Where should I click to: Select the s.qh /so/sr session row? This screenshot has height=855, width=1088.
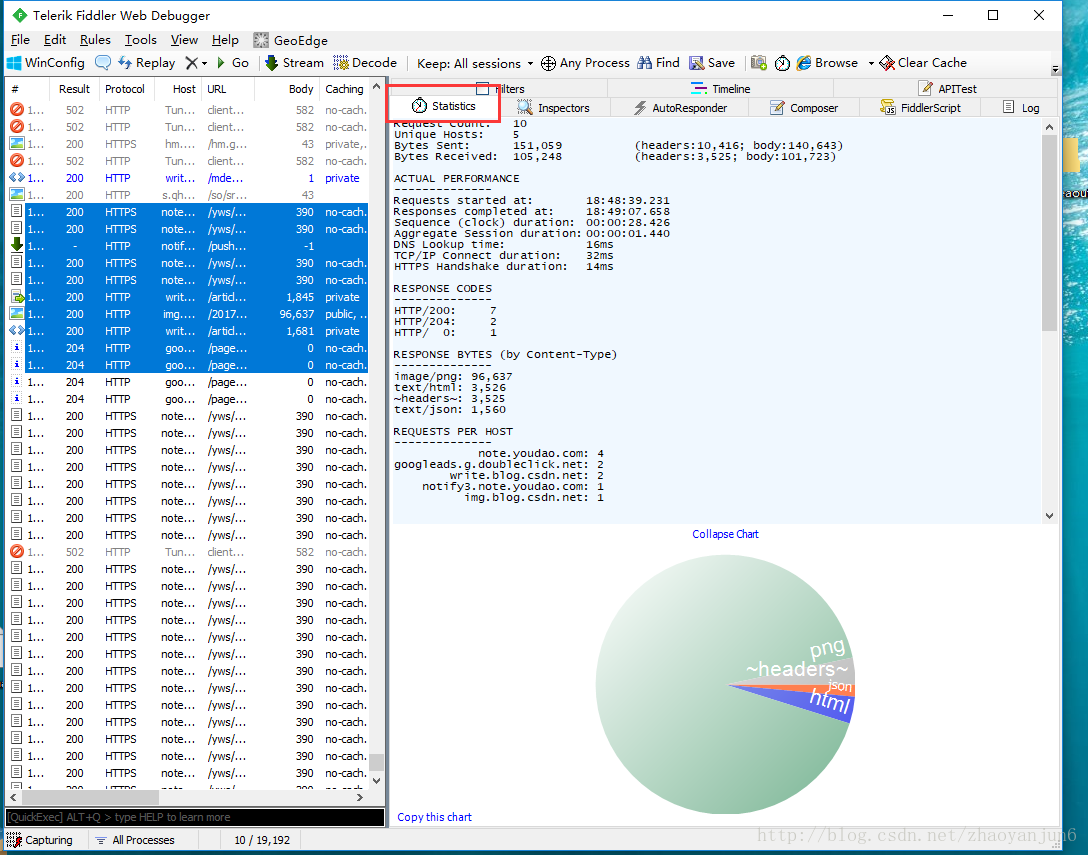pos(187,195)
